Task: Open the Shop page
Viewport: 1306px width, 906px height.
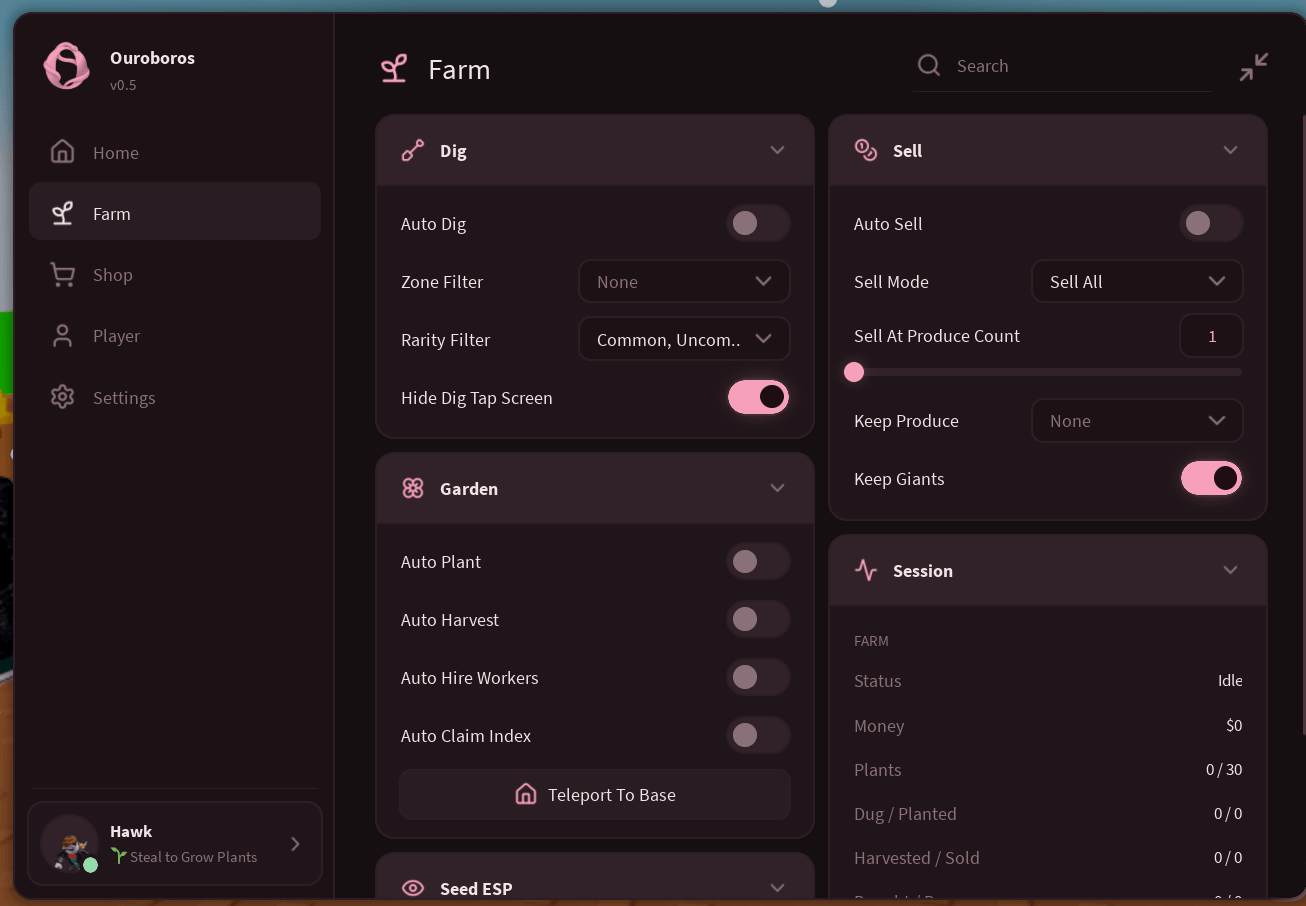Action: (175, 275)
